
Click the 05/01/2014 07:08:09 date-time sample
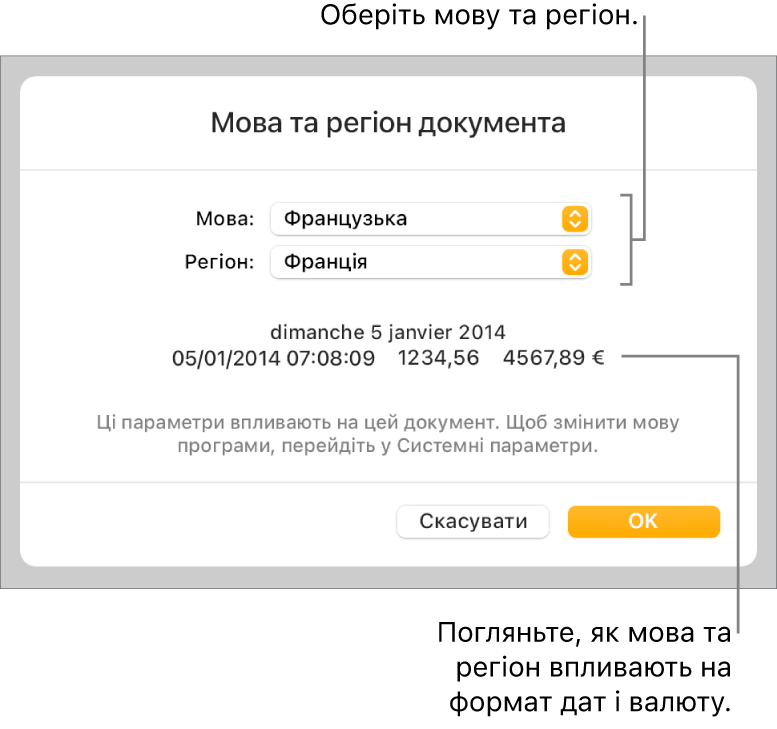click(x=274, y=358)
